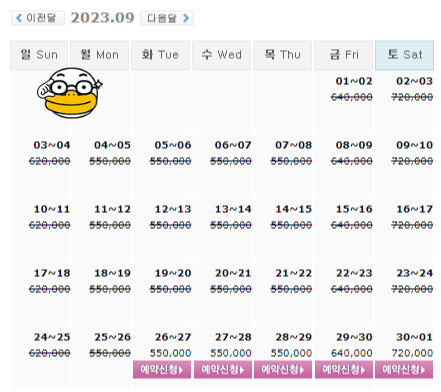Click date range 11~12
Viewport: 441px width, 392px height.
click(x=112, y=209)
